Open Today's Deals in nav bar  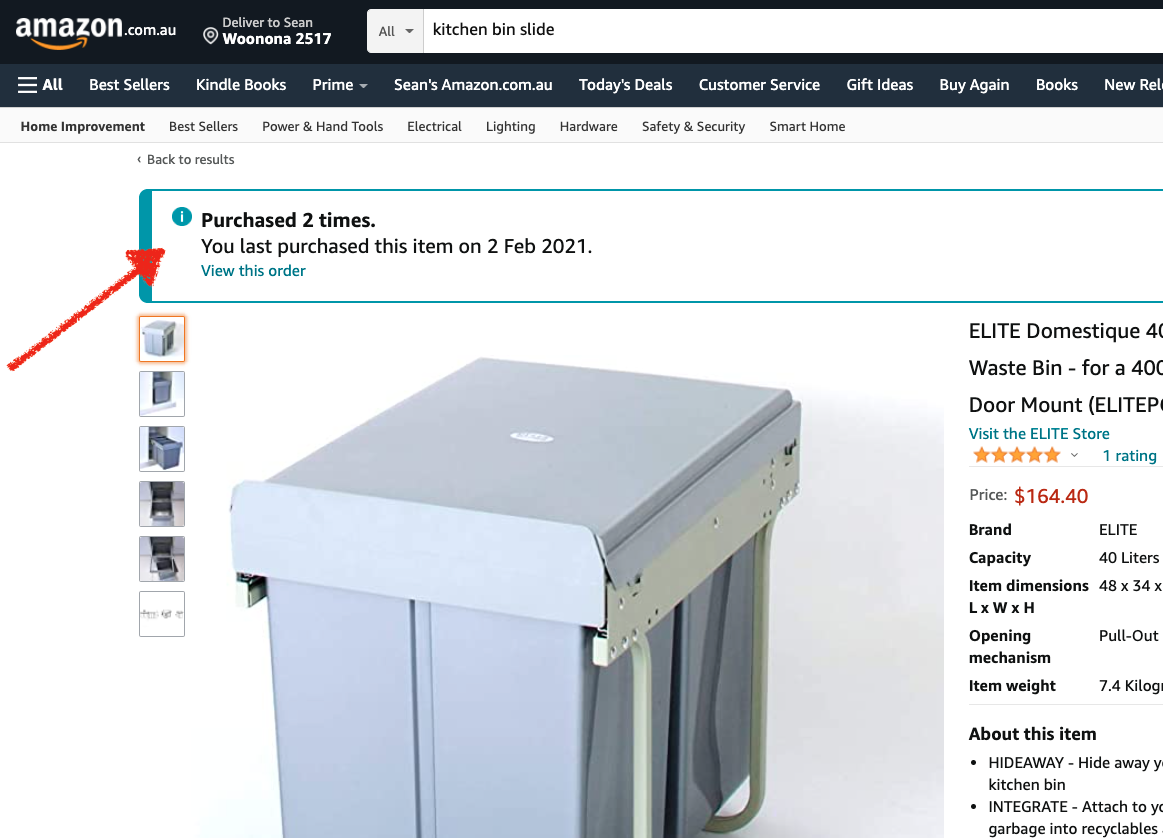click(625, 85)
